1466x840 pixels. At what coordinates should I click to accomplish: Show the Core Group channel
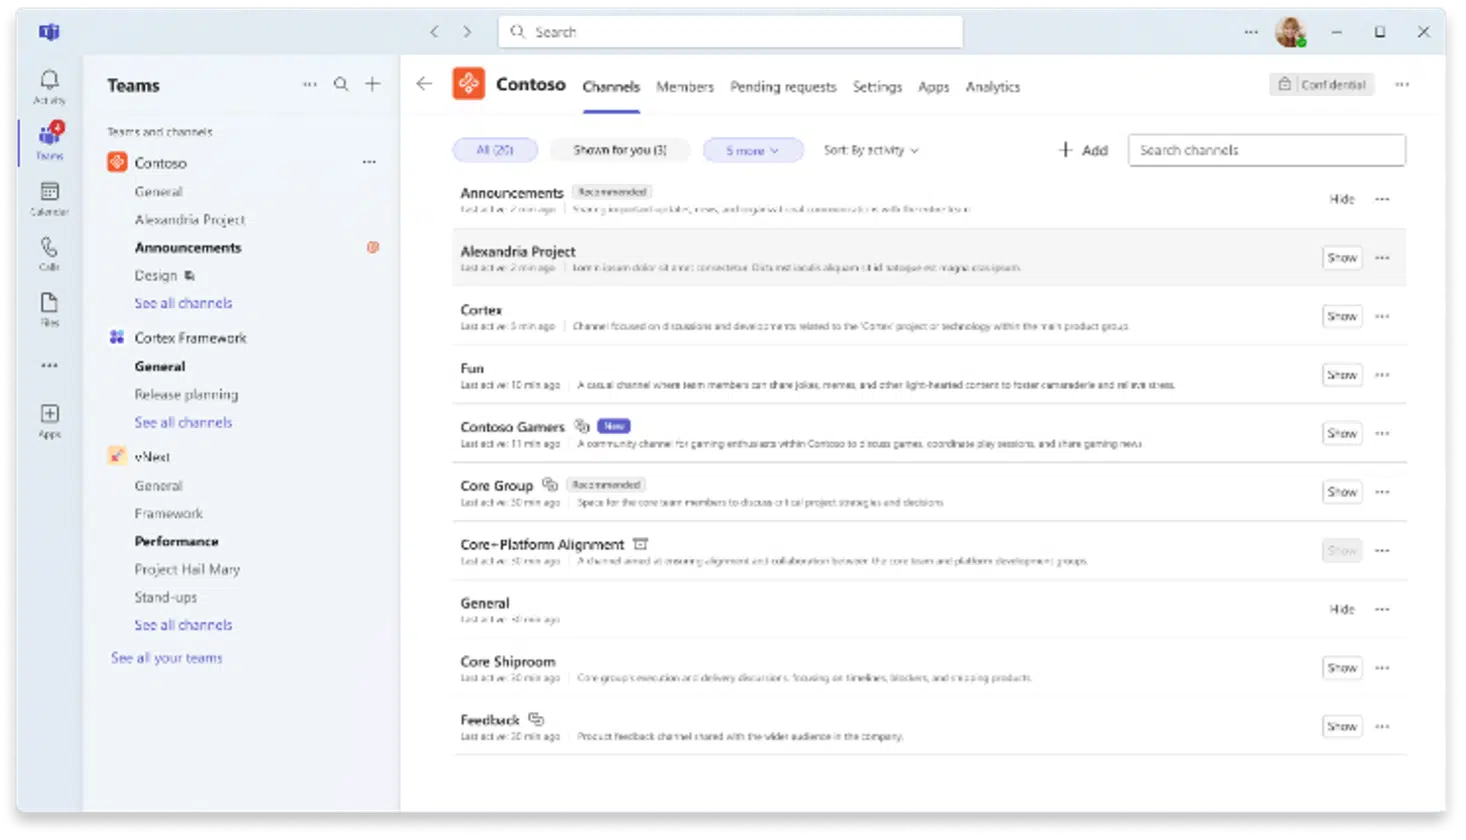[1342, 492]
